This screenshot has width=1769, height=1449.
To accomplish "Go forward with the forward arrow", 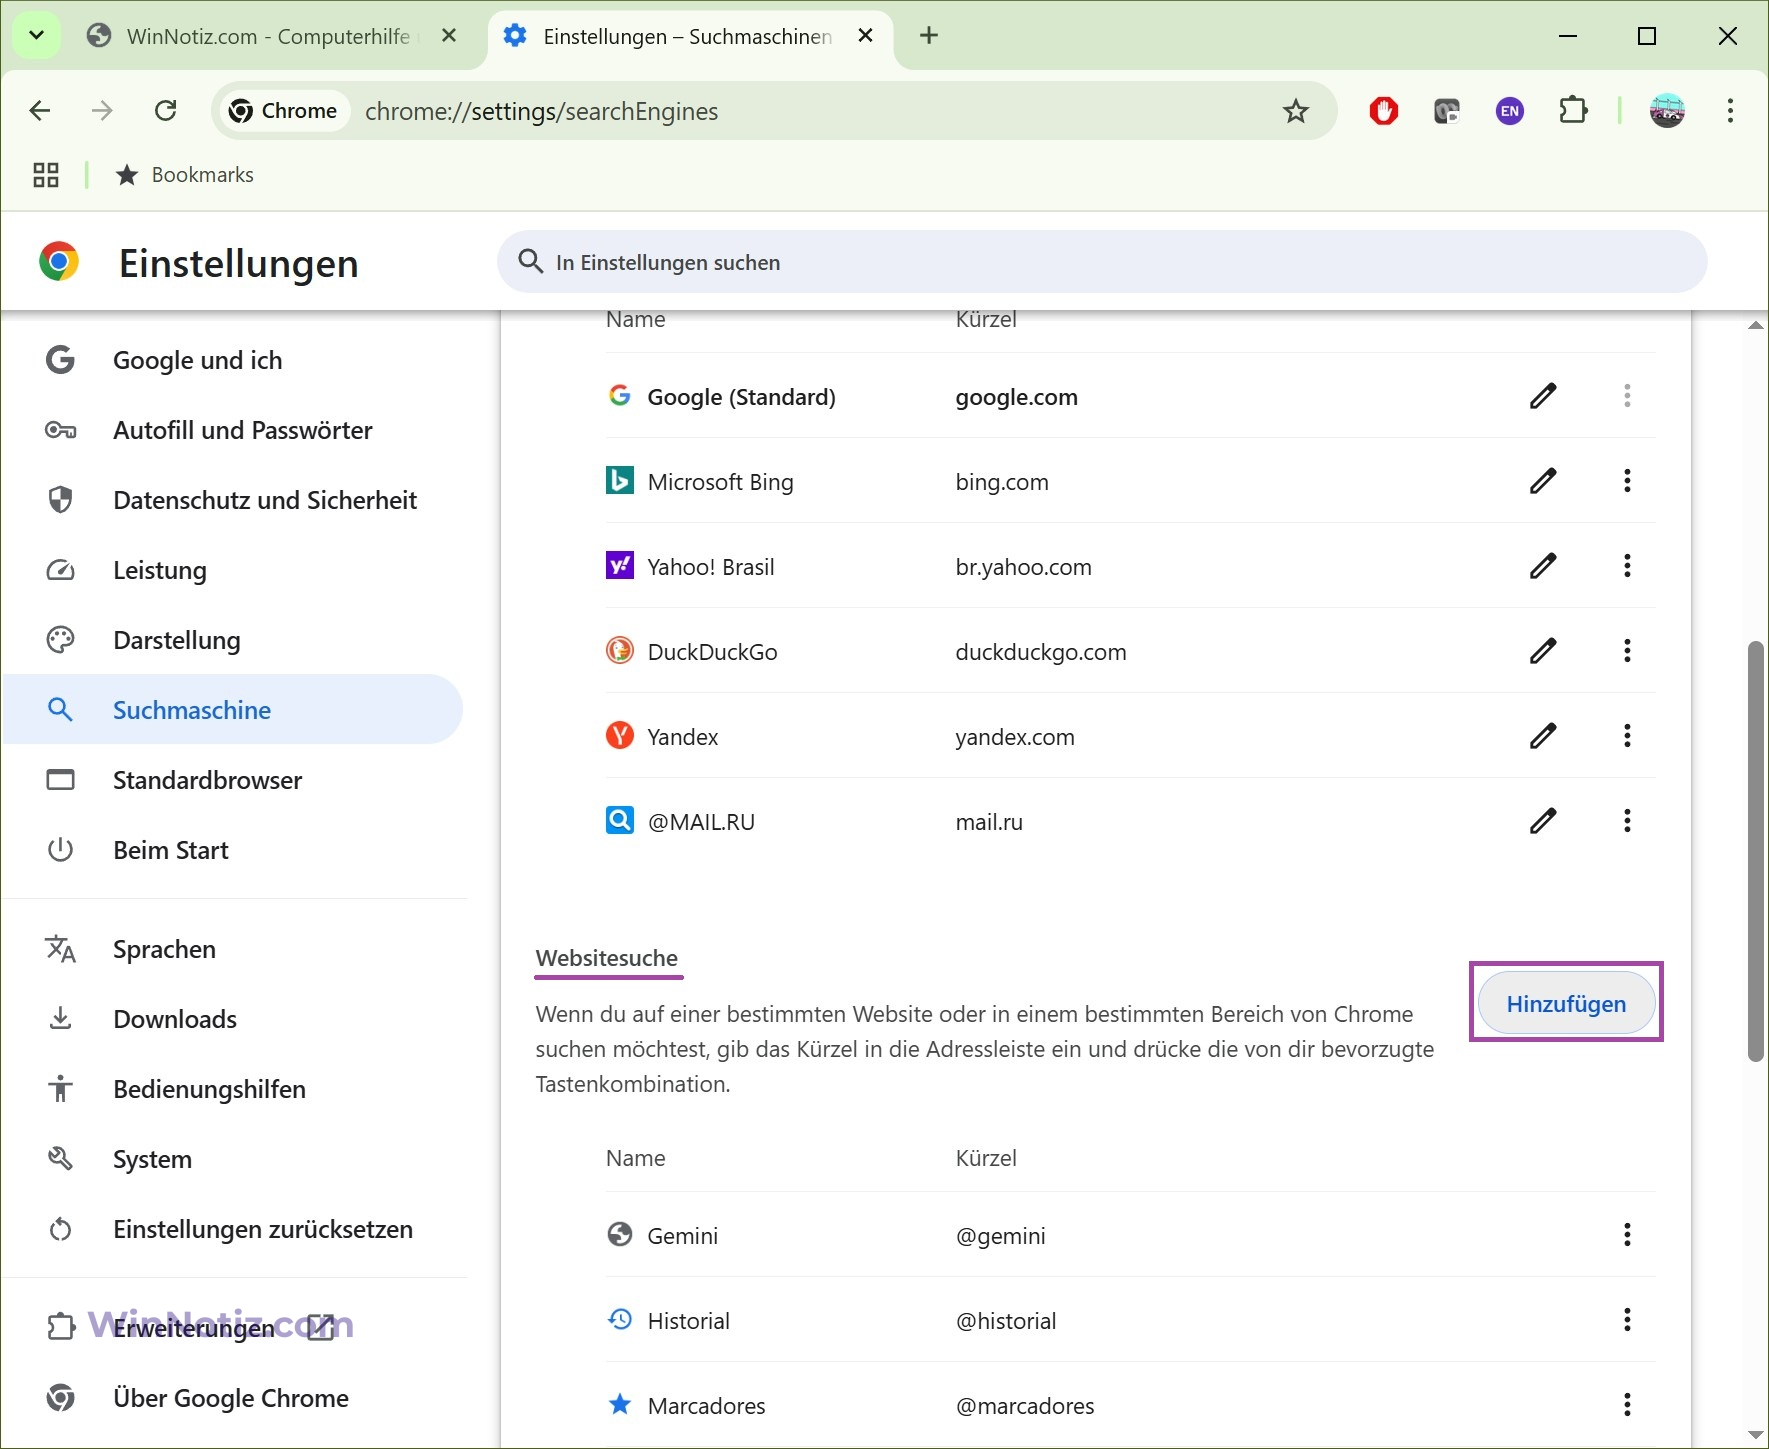I will coord(102,110).
